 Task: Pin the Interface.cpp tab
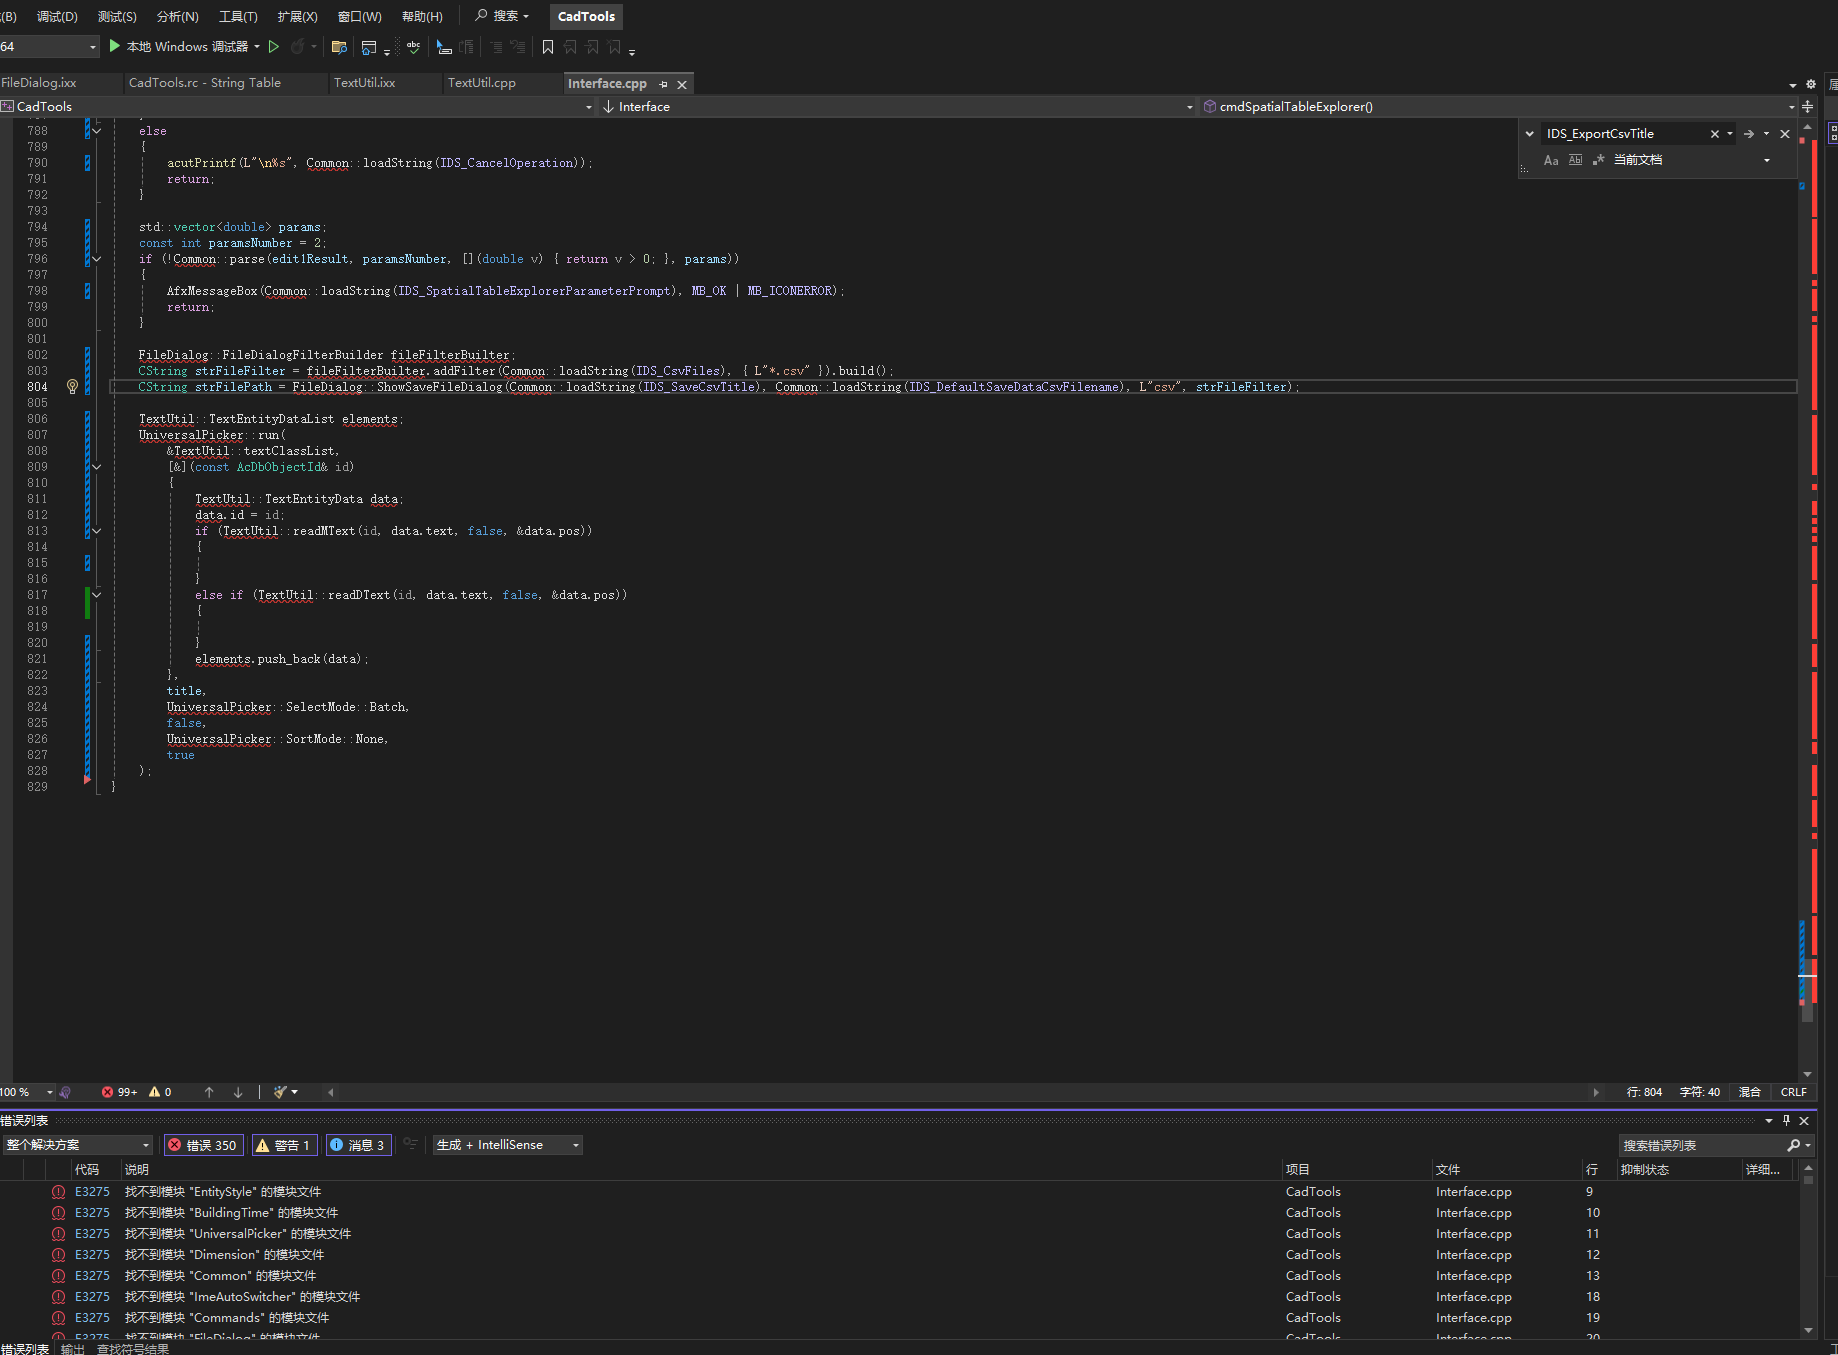click(x=663, y=84)
